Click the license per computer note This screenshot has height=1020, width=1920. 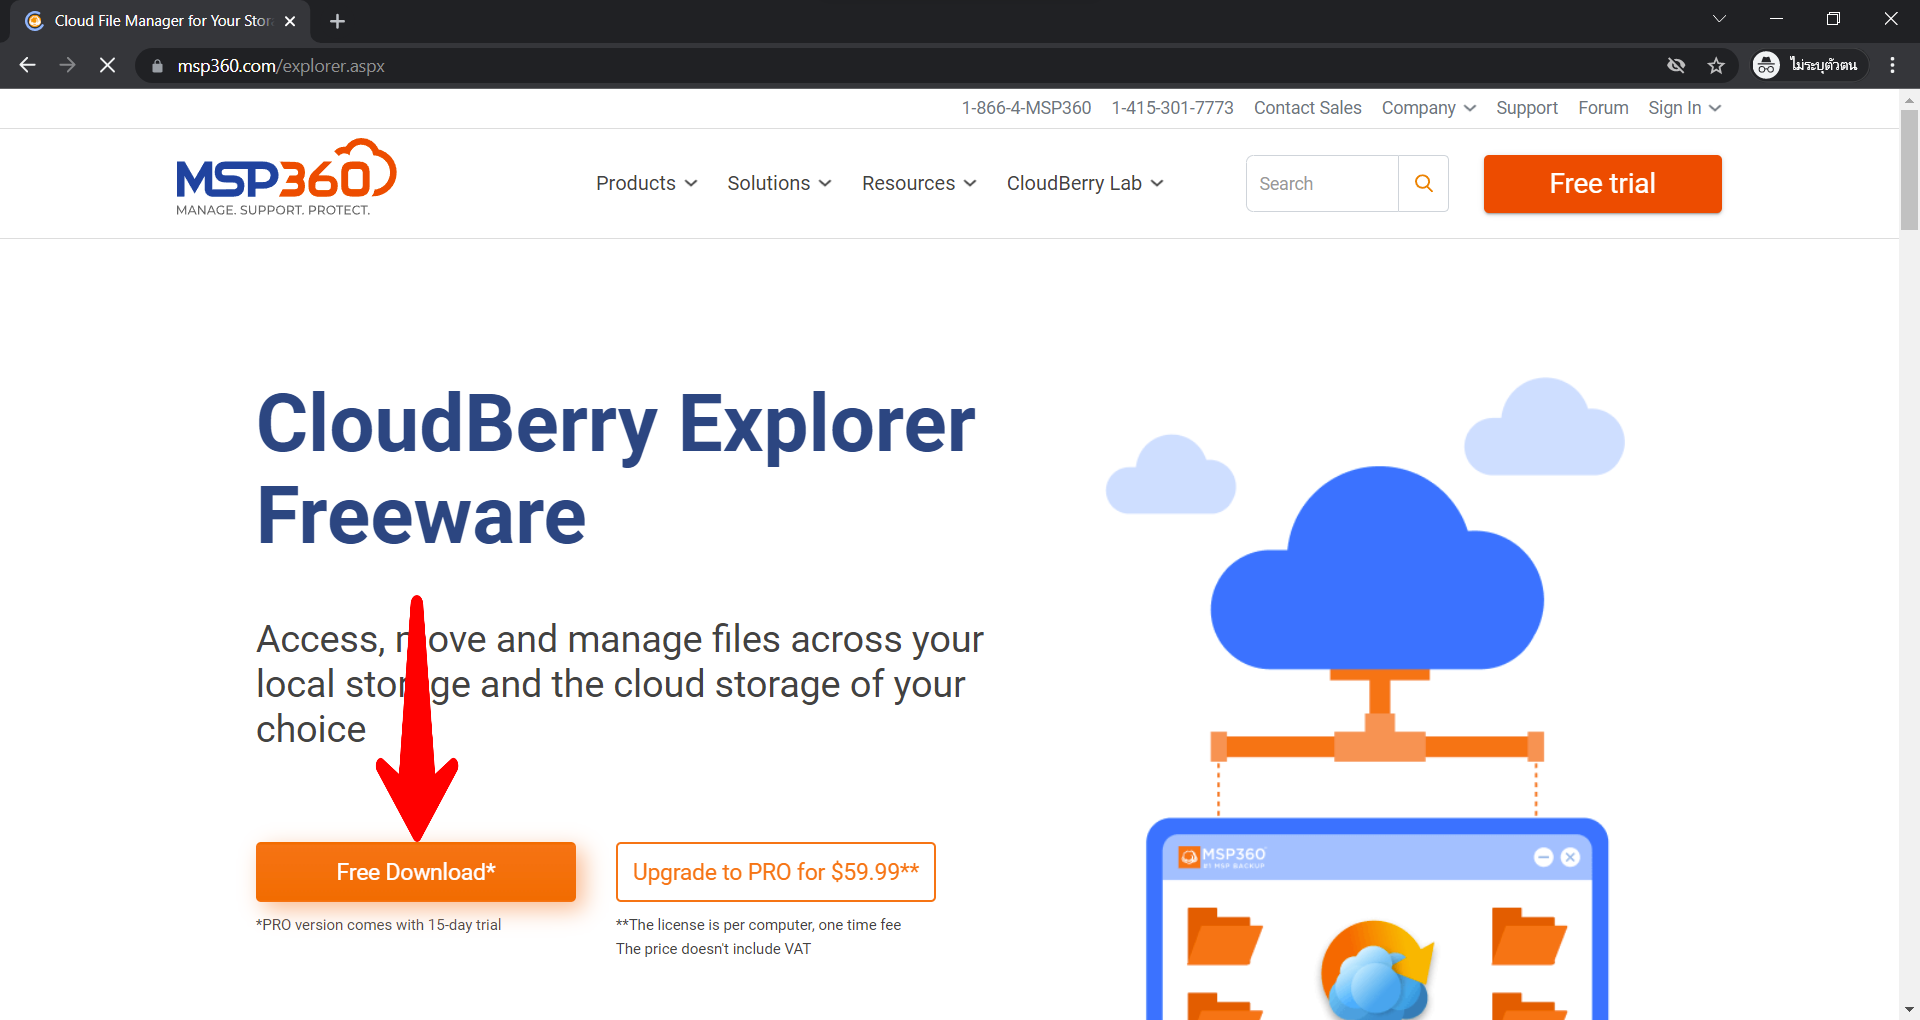758,925
